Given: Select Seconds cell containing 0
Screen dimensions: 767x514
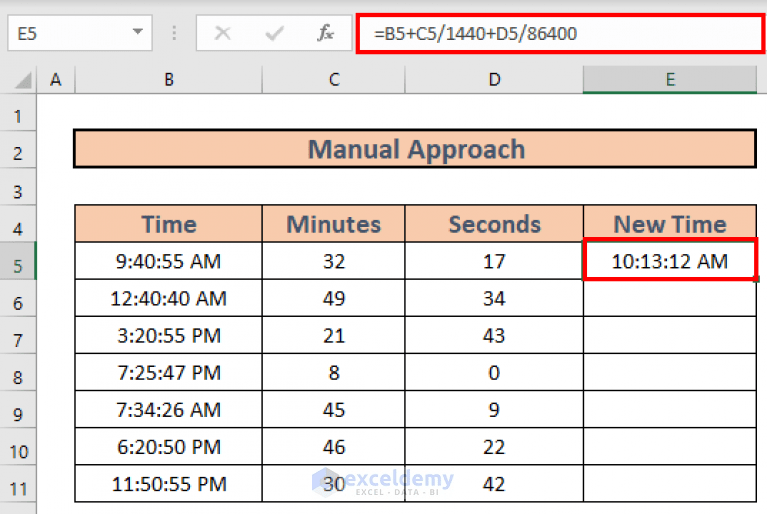Looking at the screenshot, I should 494,373.
